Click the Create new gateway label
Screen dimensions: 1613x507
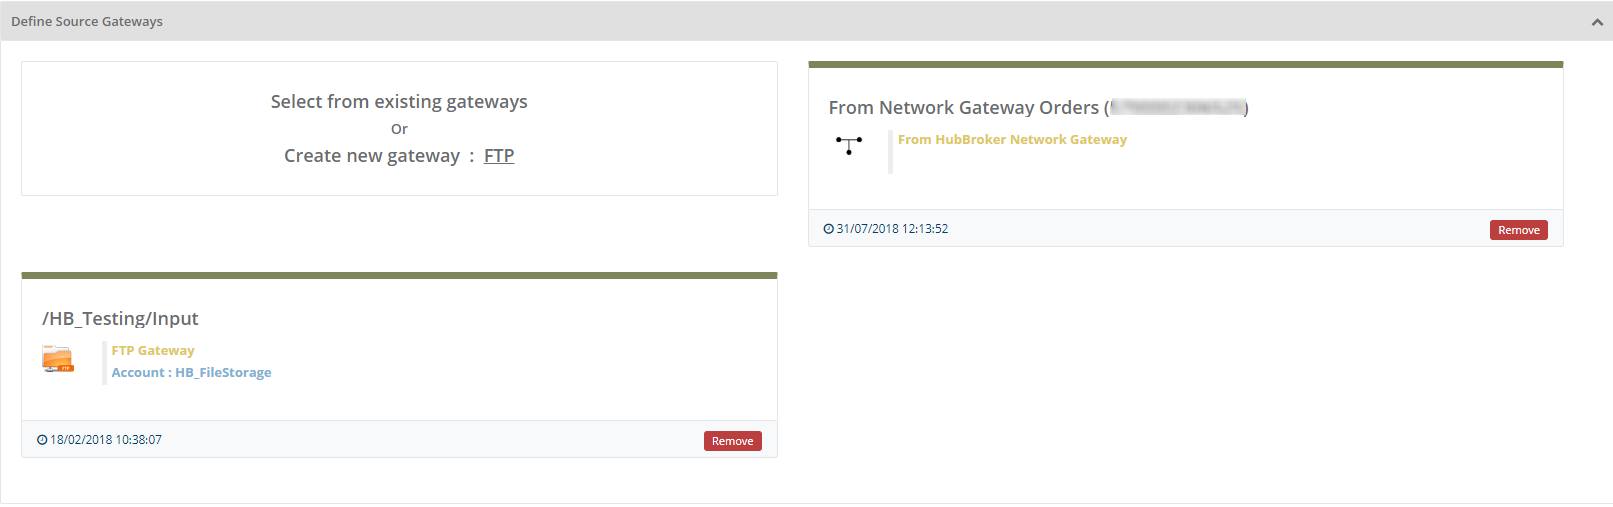[372, 156]
